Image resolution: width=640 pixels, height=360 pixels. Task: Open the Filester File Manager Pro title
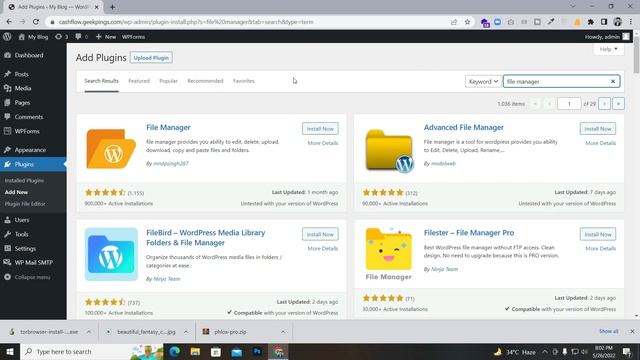tap(469, 233)
